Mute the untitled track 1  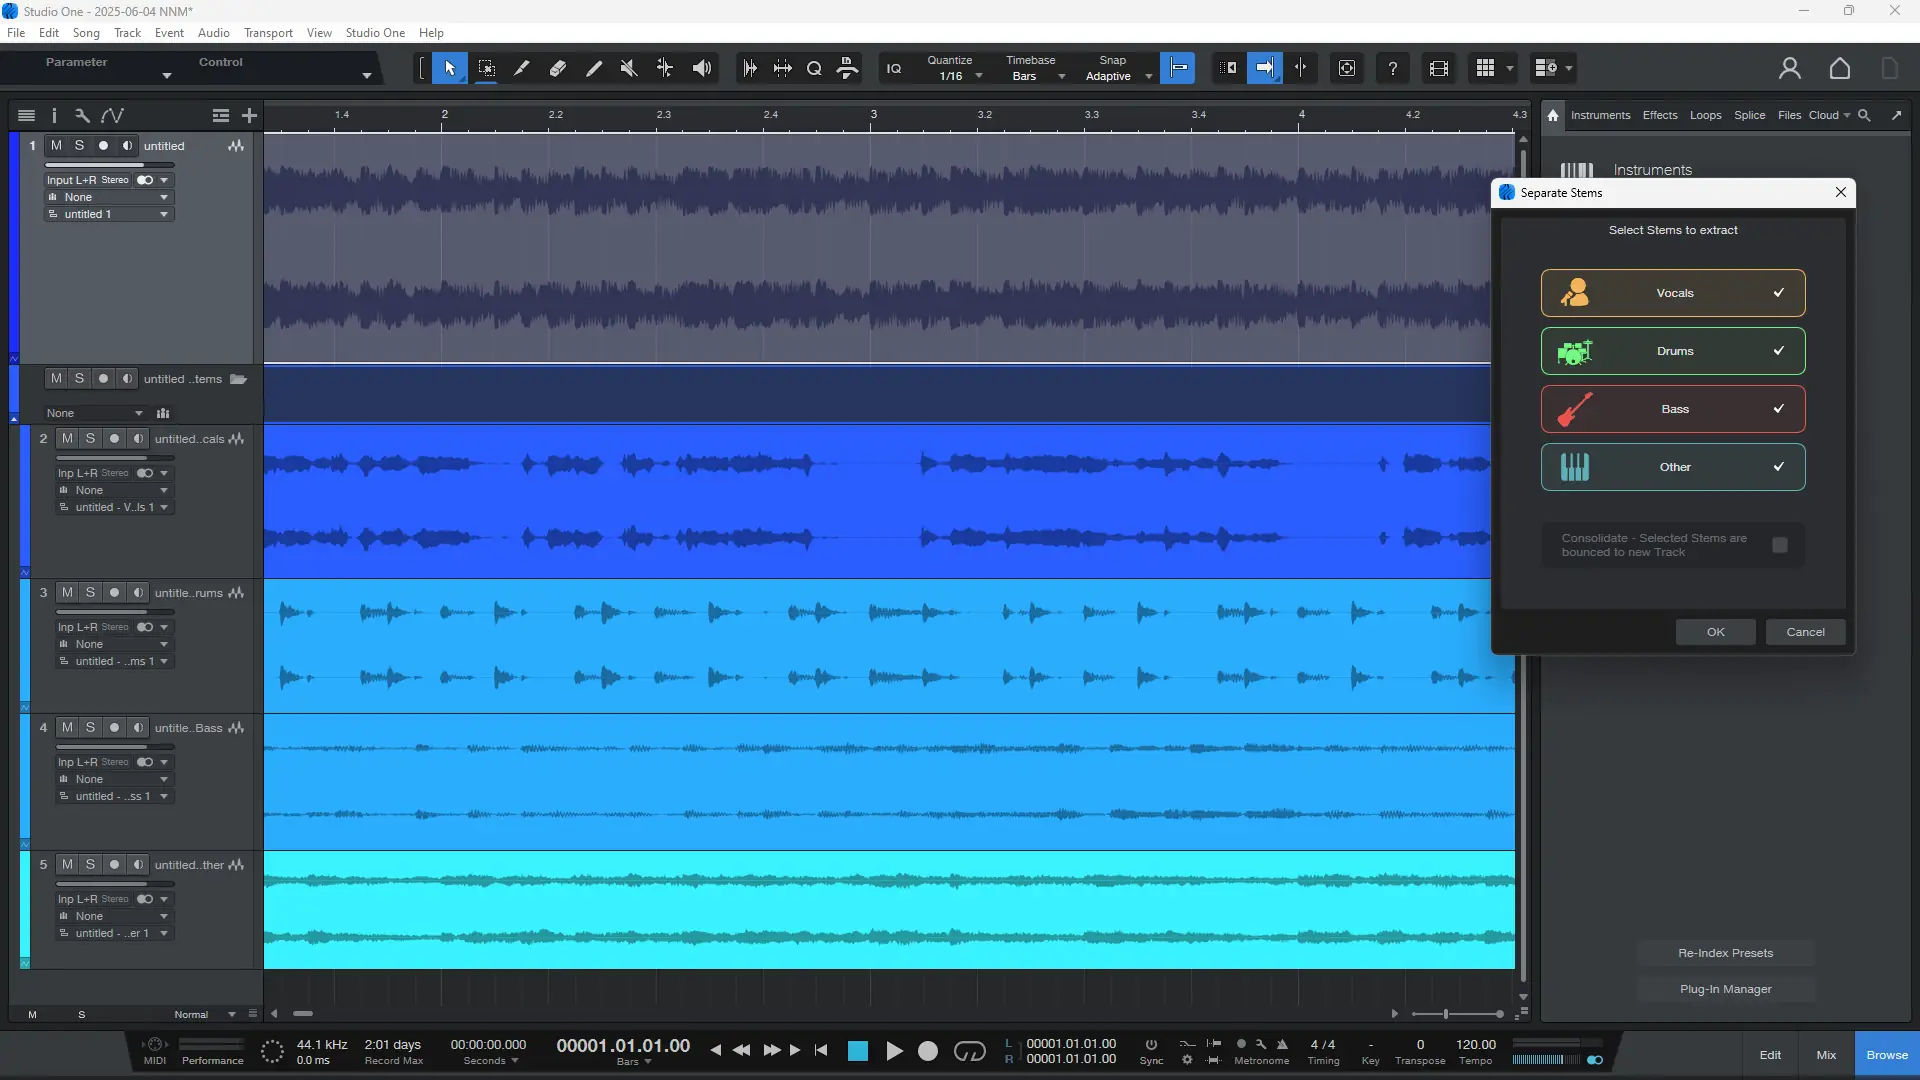(57, 146)
